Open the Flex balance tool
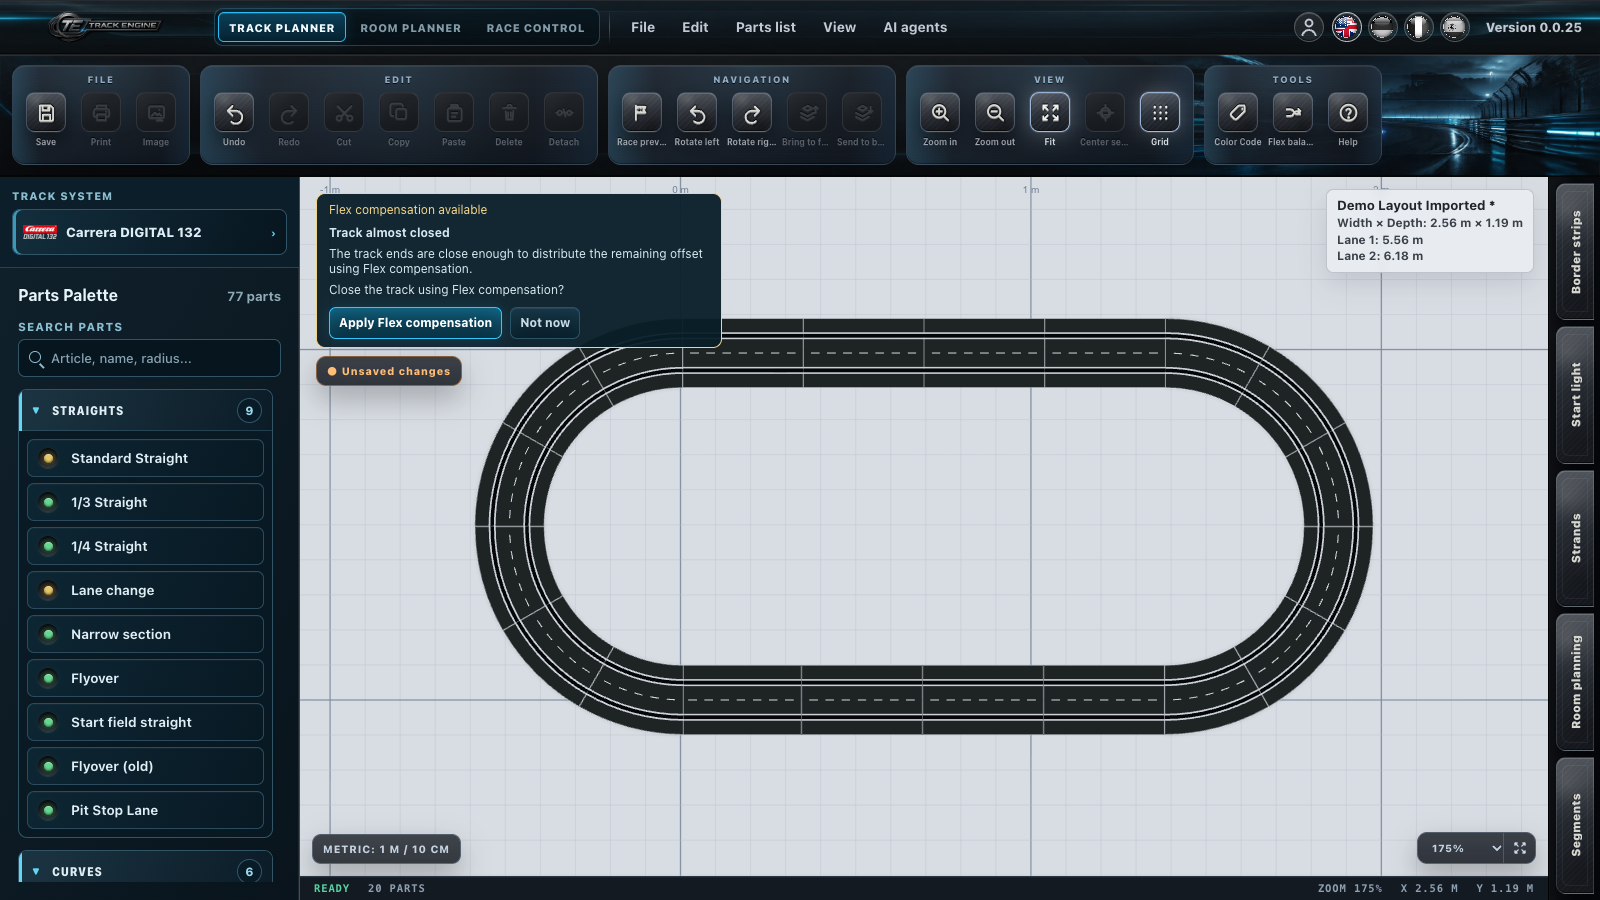 1293,113
